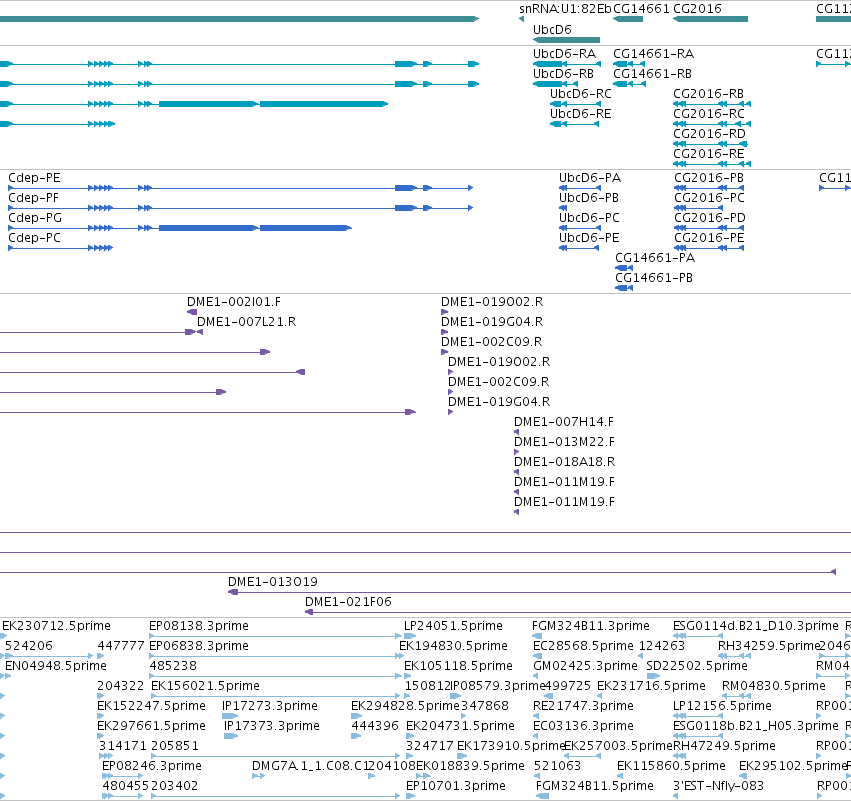Click EK194830.5prime EST label

click(453, 646)
